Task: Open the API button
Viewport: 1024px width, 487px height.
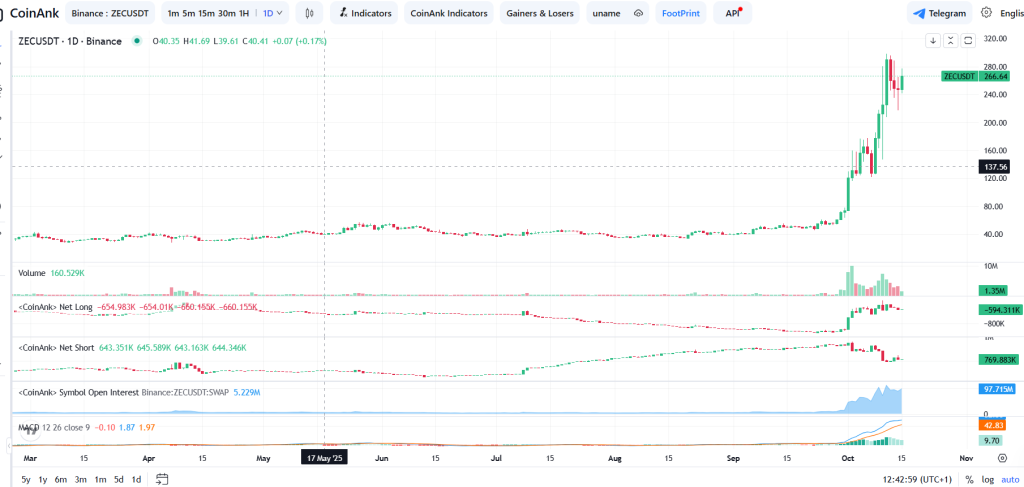Action: coord(732,13)
